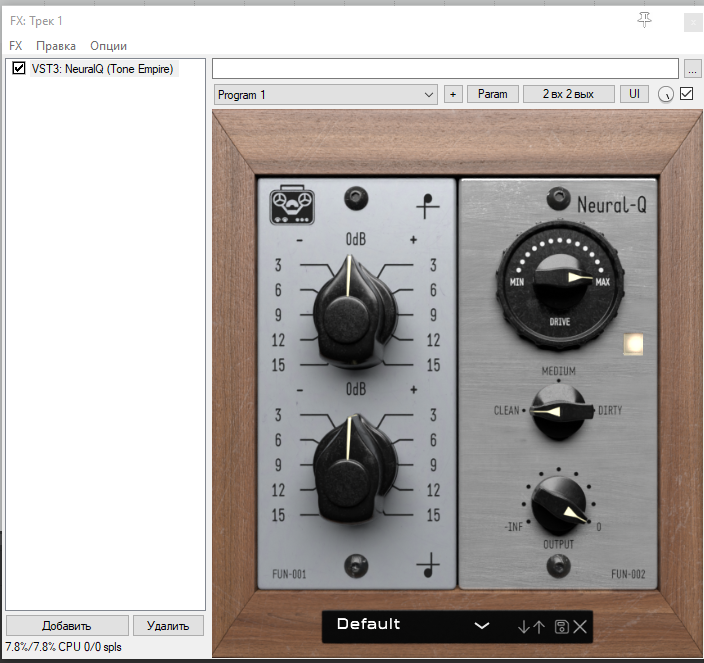Click the -INF label near output knob
704x663 pixels.
point(514,527)
